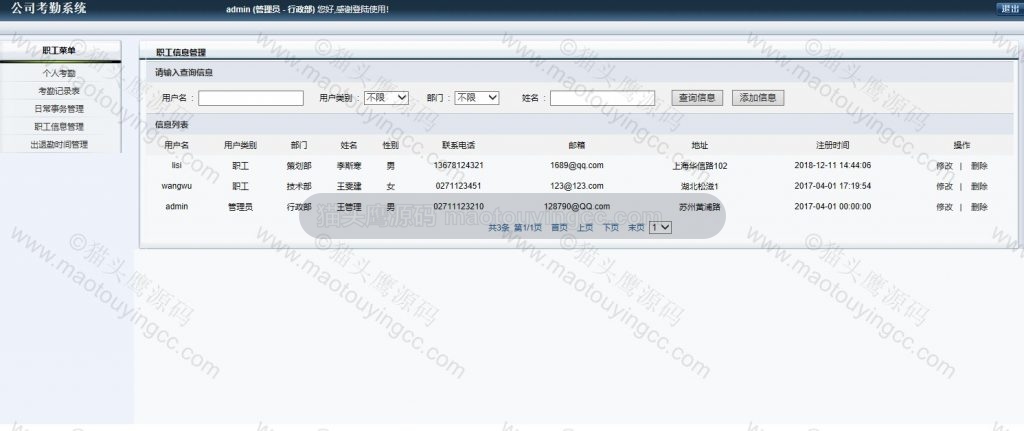Click department cell 技术部
1024x431 pixels.
(299, 186)
